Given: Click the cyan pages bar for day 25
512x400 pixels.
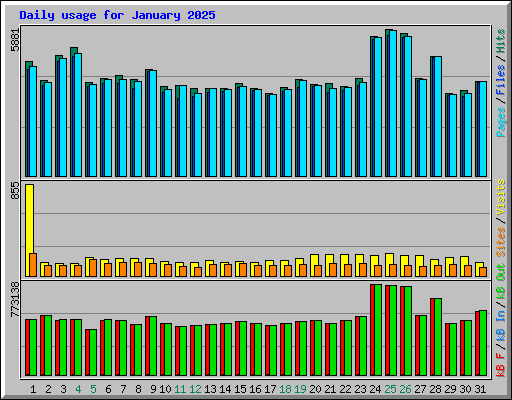Looking at the screenshot, I should [x=393, y=103].
